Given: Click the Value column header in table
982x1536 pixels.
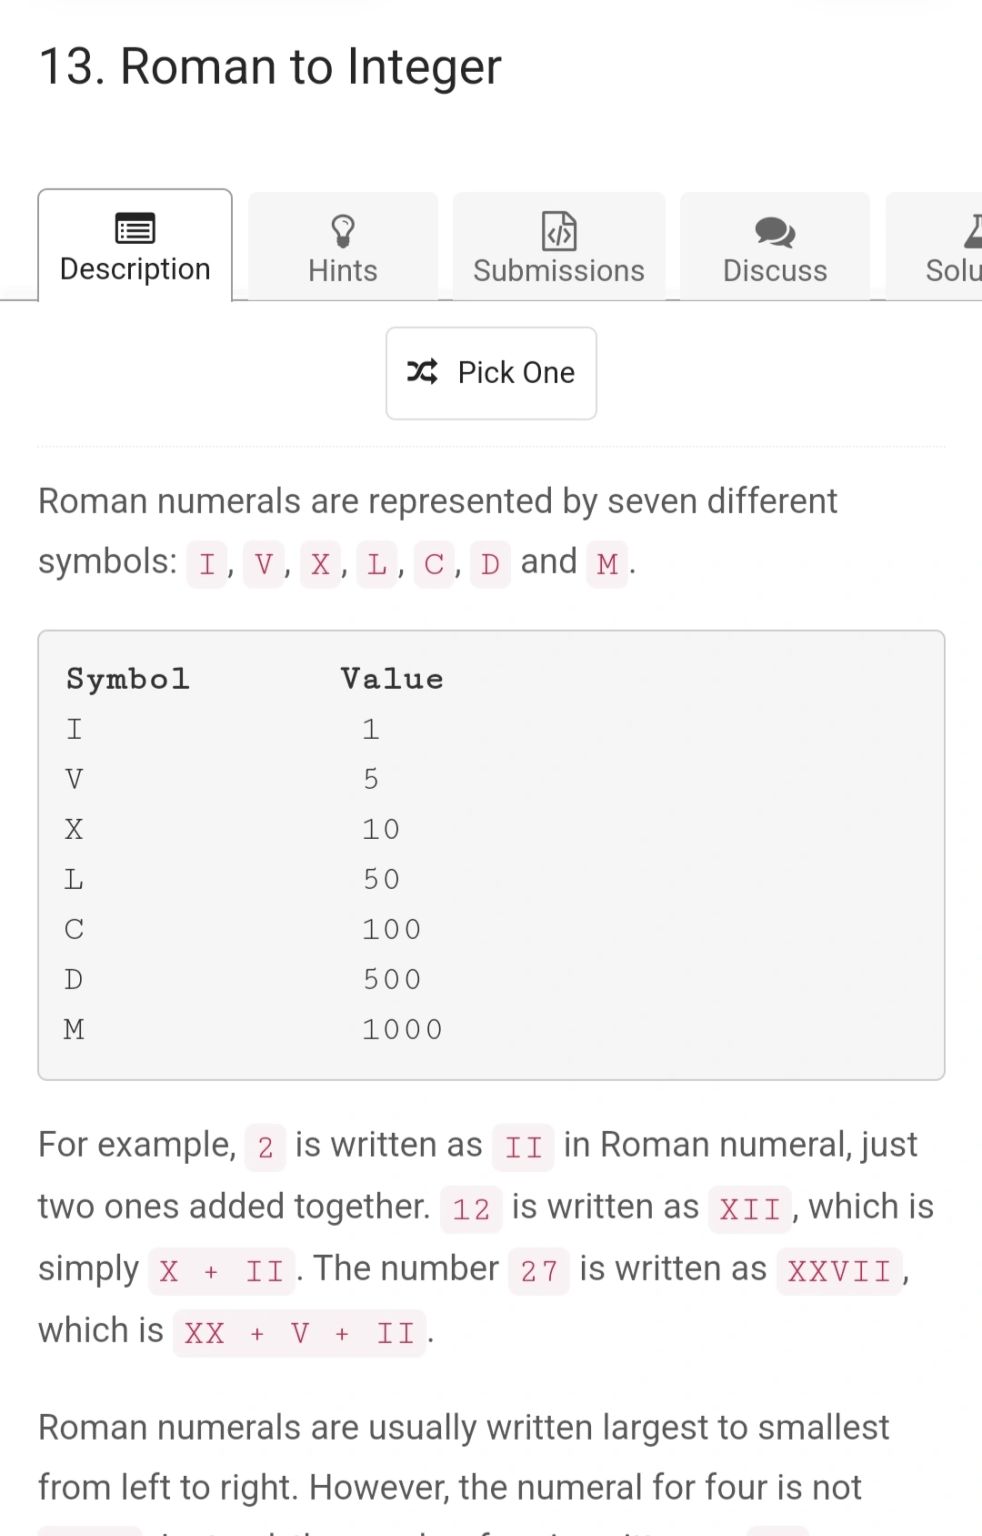Looking at the screenshot, I should point(392,679).
